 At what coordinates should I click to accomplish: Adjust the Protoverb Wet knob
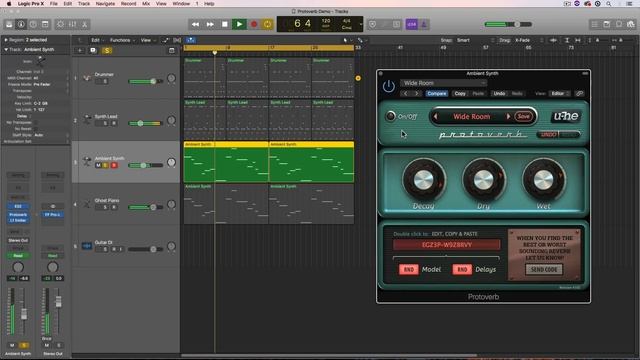(x=543, y=180)
